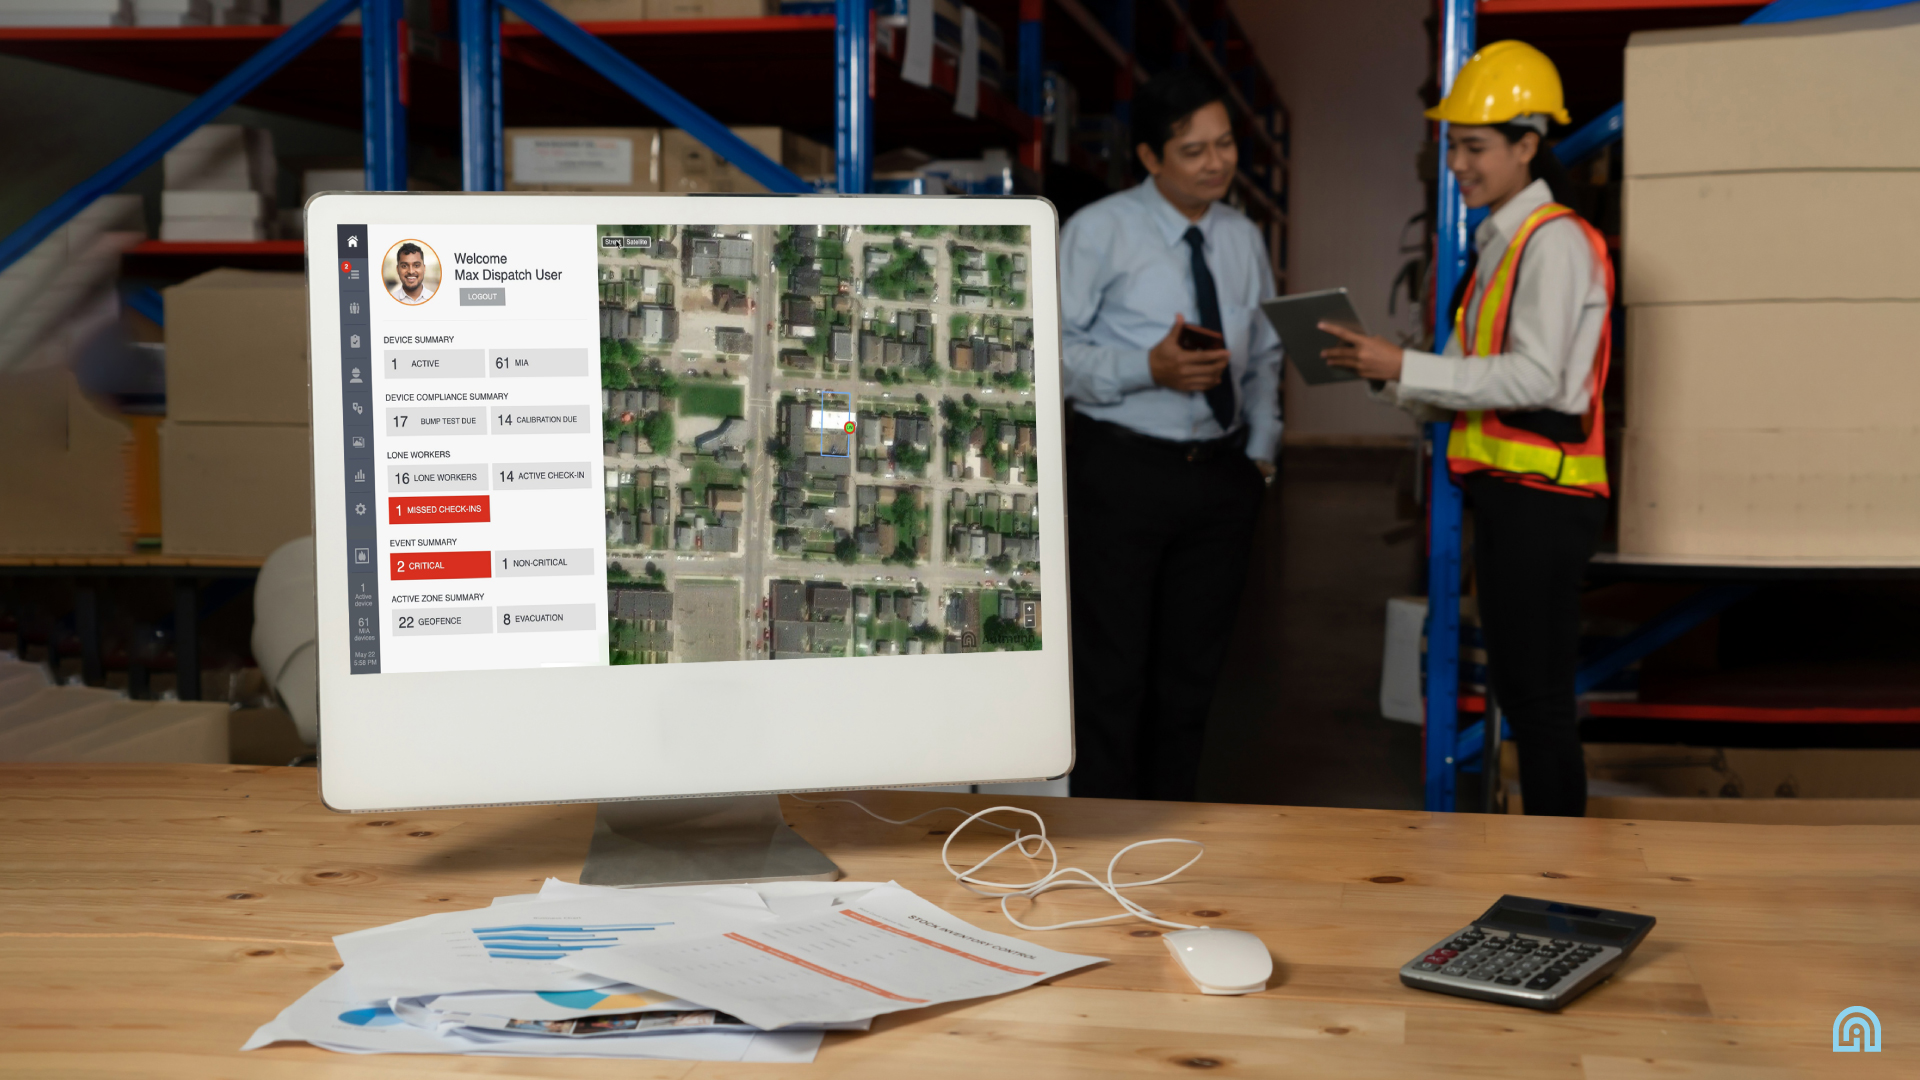Open the bar chart reports icon
Screen dimensions: 1920x1080
click(x=360, y=476)
